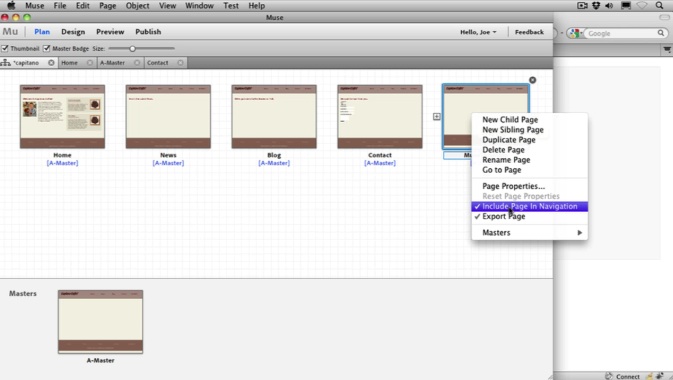673x380 pixels.
Task: Click A-Master badge under Home page
Action: [62, 163]
